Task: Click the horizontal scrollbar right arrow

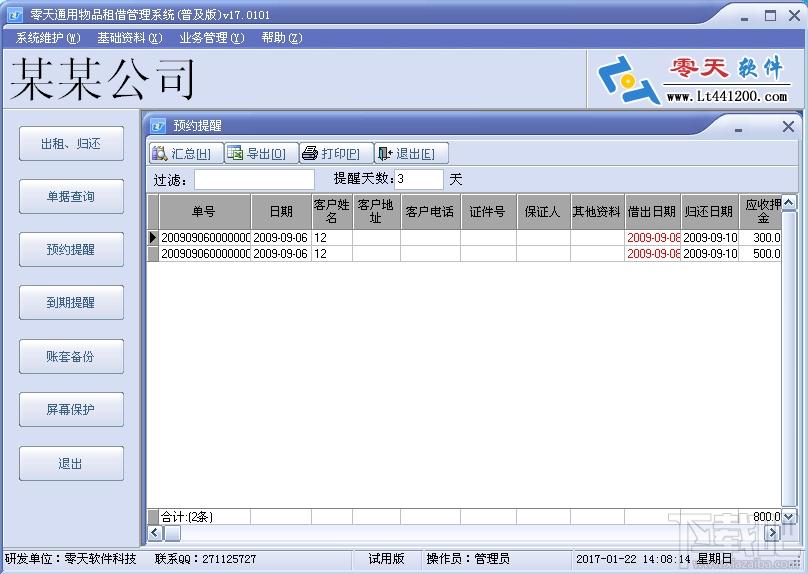Action: (x=772, y=533)
